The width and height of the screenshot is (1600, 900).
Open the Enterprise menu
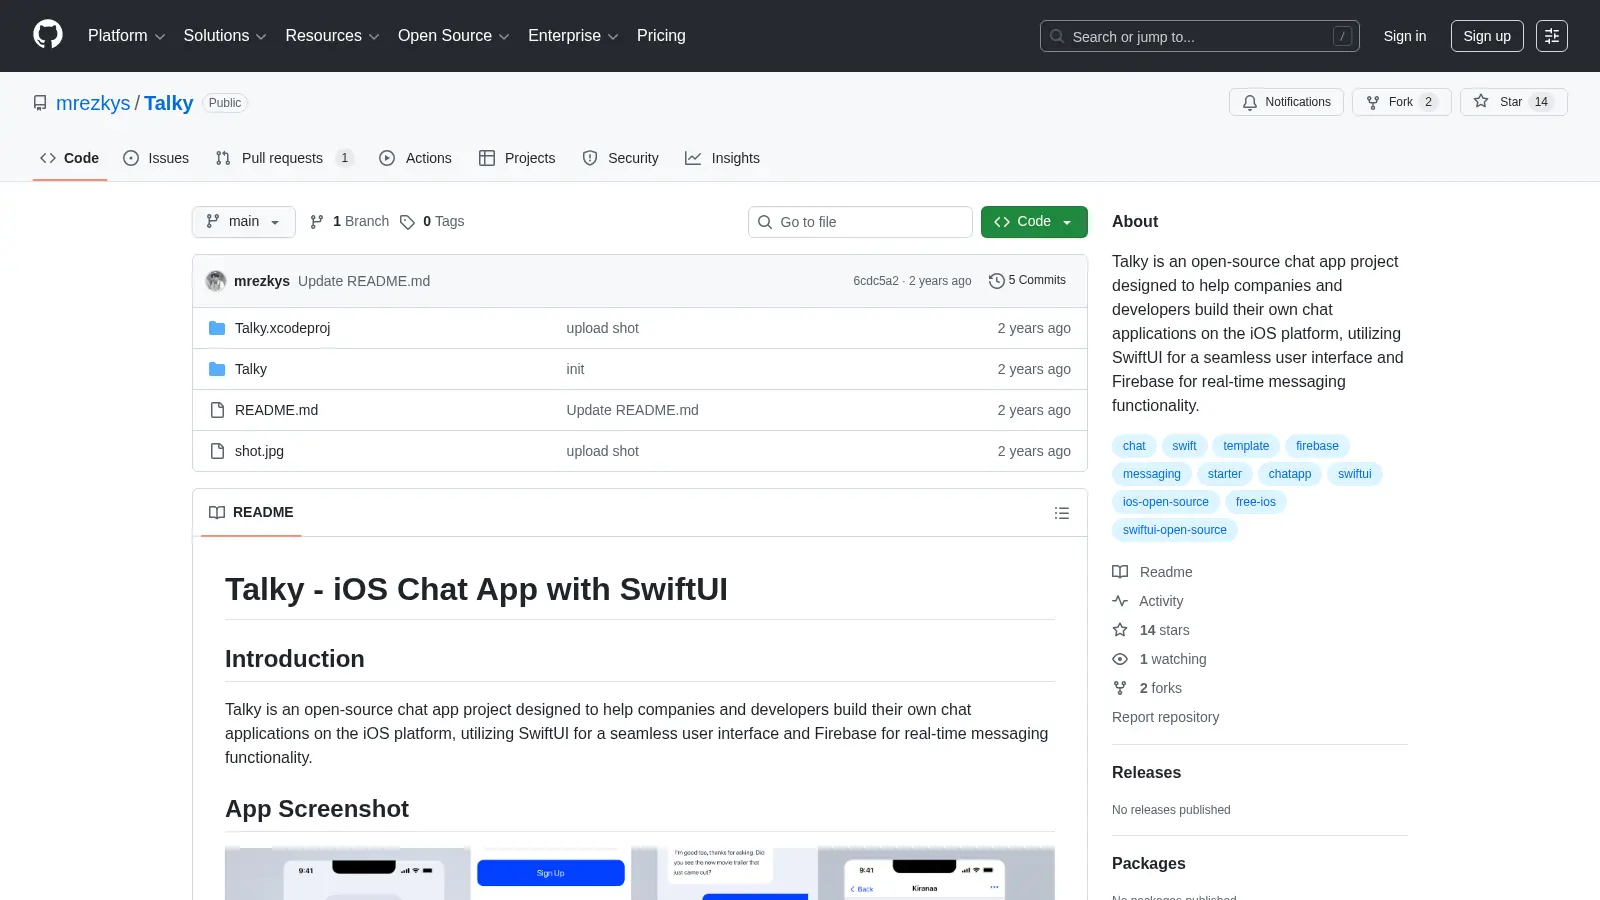tap(573, 36)
